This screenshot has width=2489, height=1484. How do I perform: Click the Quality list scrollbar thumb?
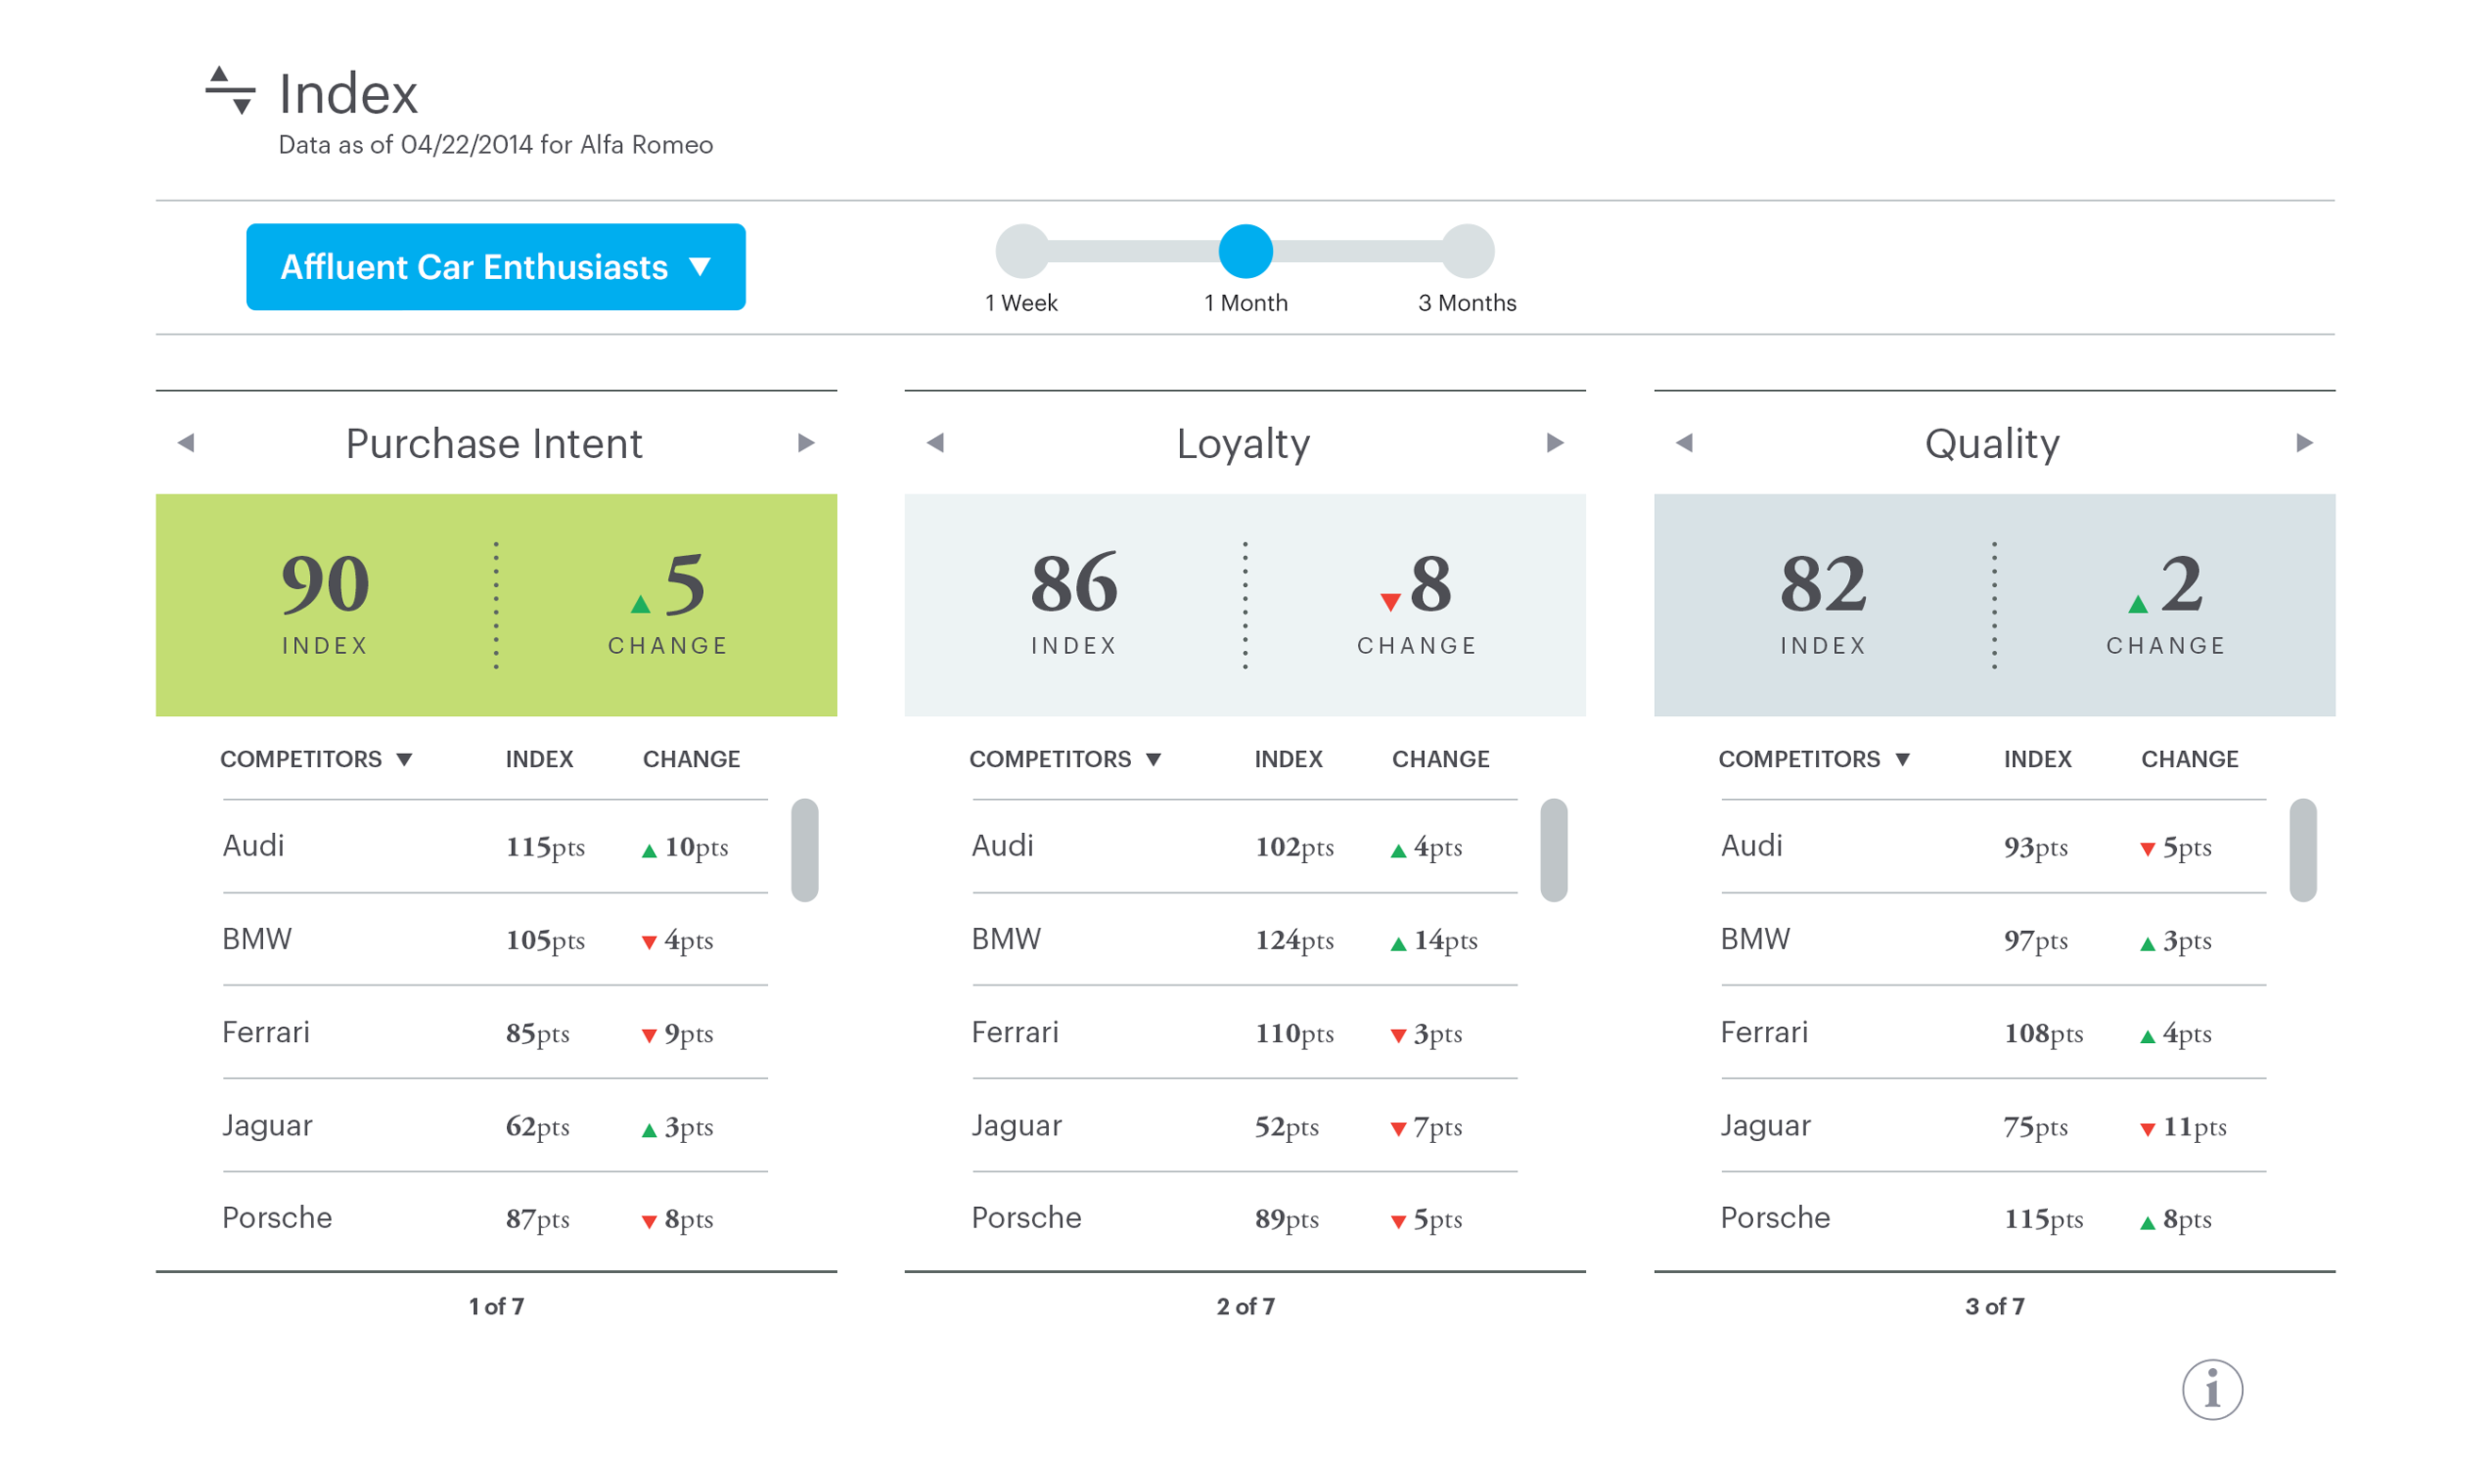point(2303,850)
